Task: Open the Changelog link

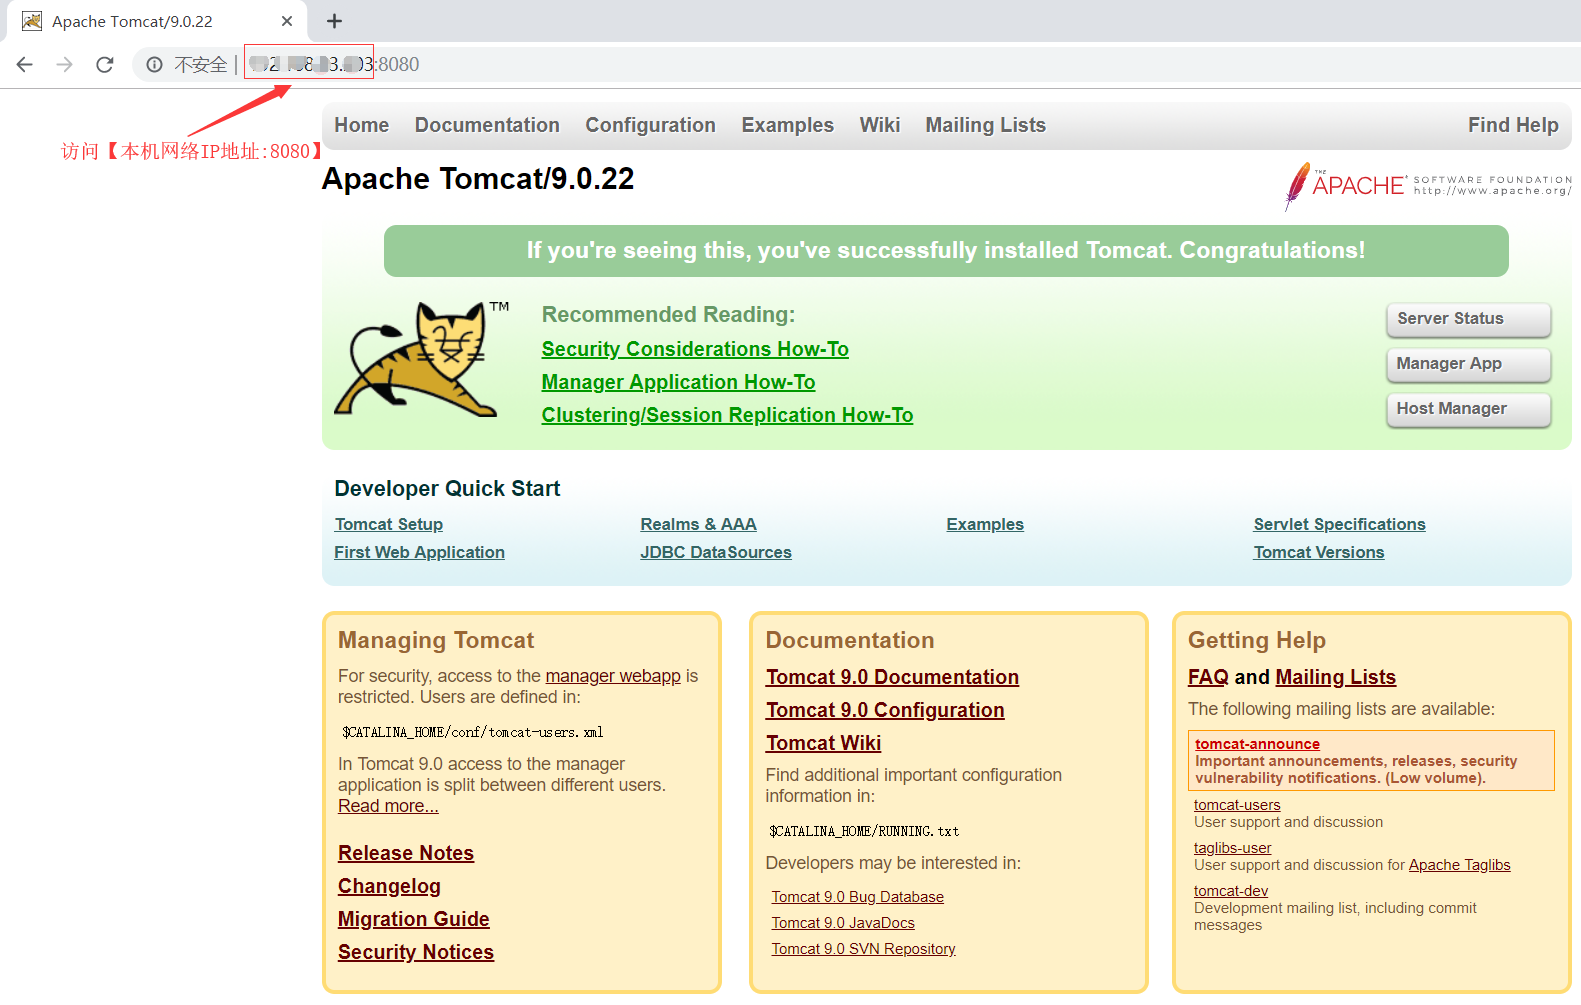Action: coord(389,886)
